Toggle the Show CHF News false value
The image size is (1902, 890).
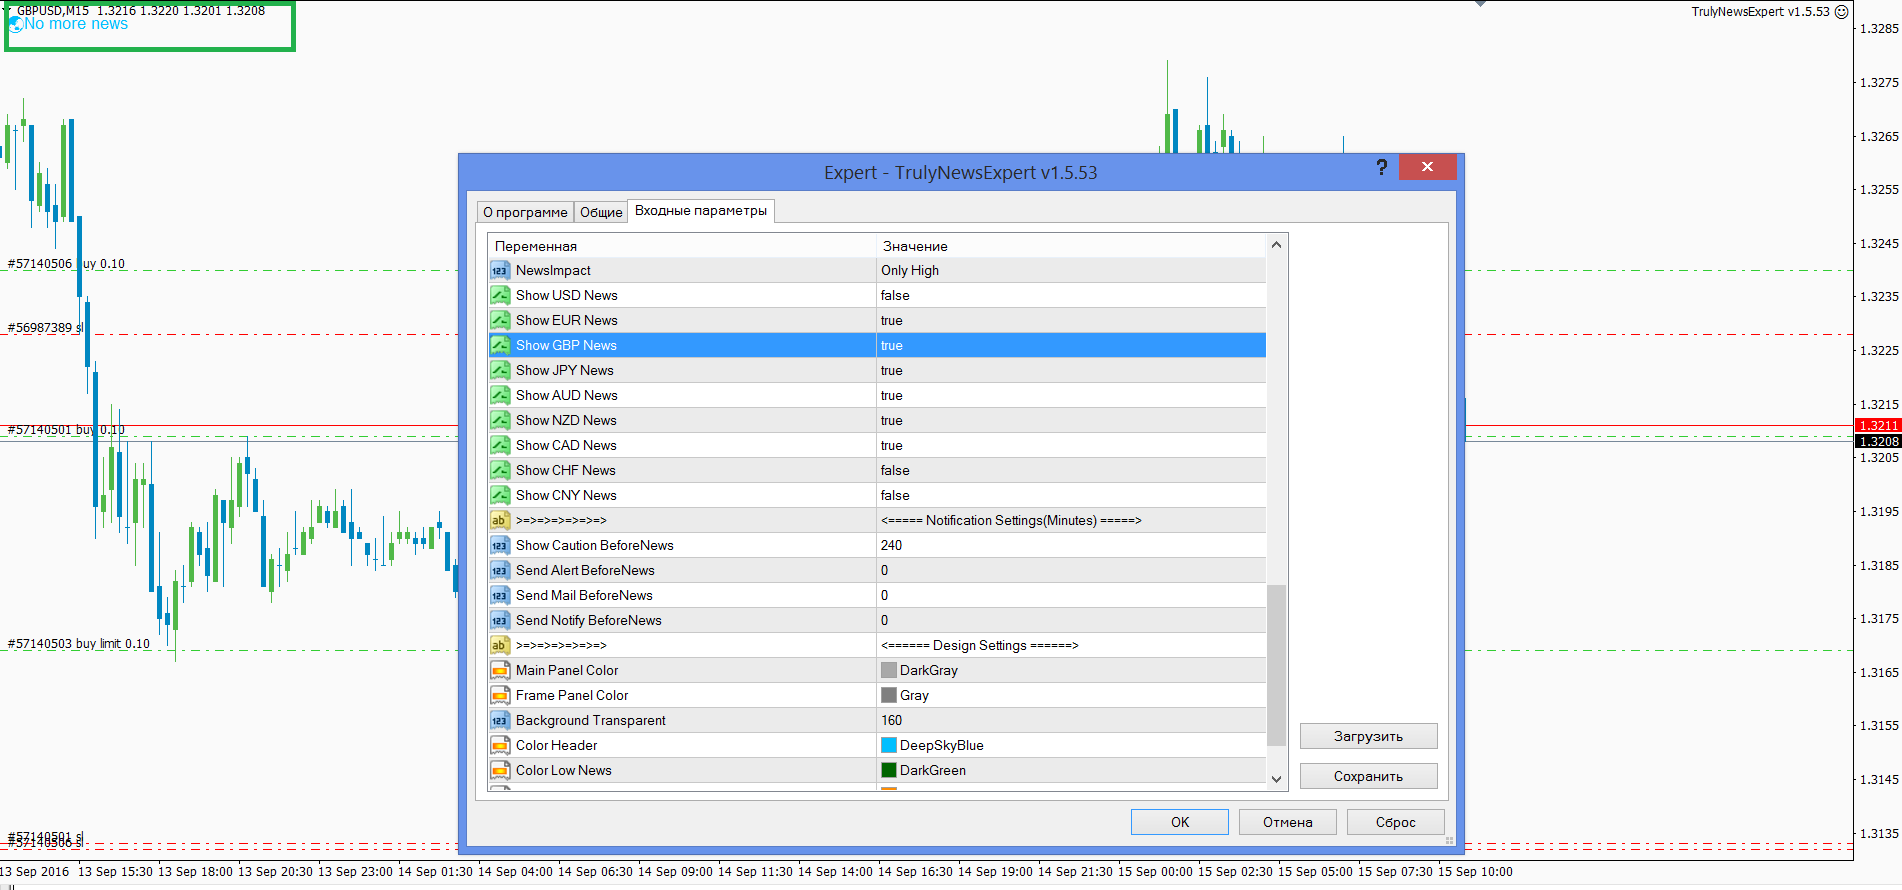(1071, 470)
